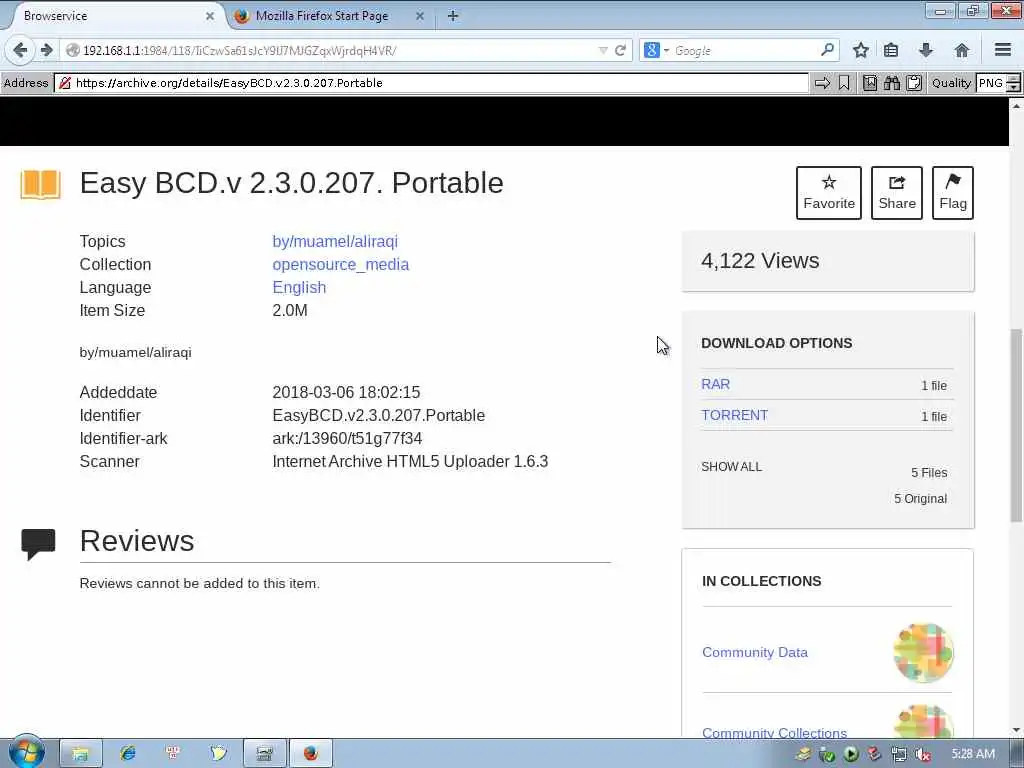Click the Browservice Go arrow icon
This screenshot has width=1024, height=768.
[x=822, y=83]
